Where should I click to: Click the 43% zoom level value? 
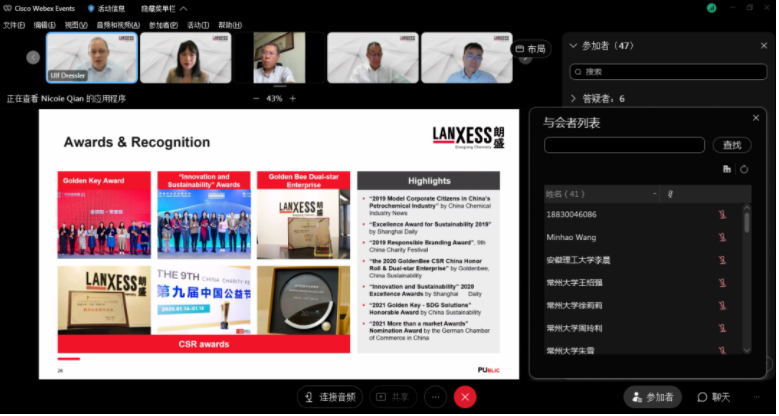click(274, 98)
